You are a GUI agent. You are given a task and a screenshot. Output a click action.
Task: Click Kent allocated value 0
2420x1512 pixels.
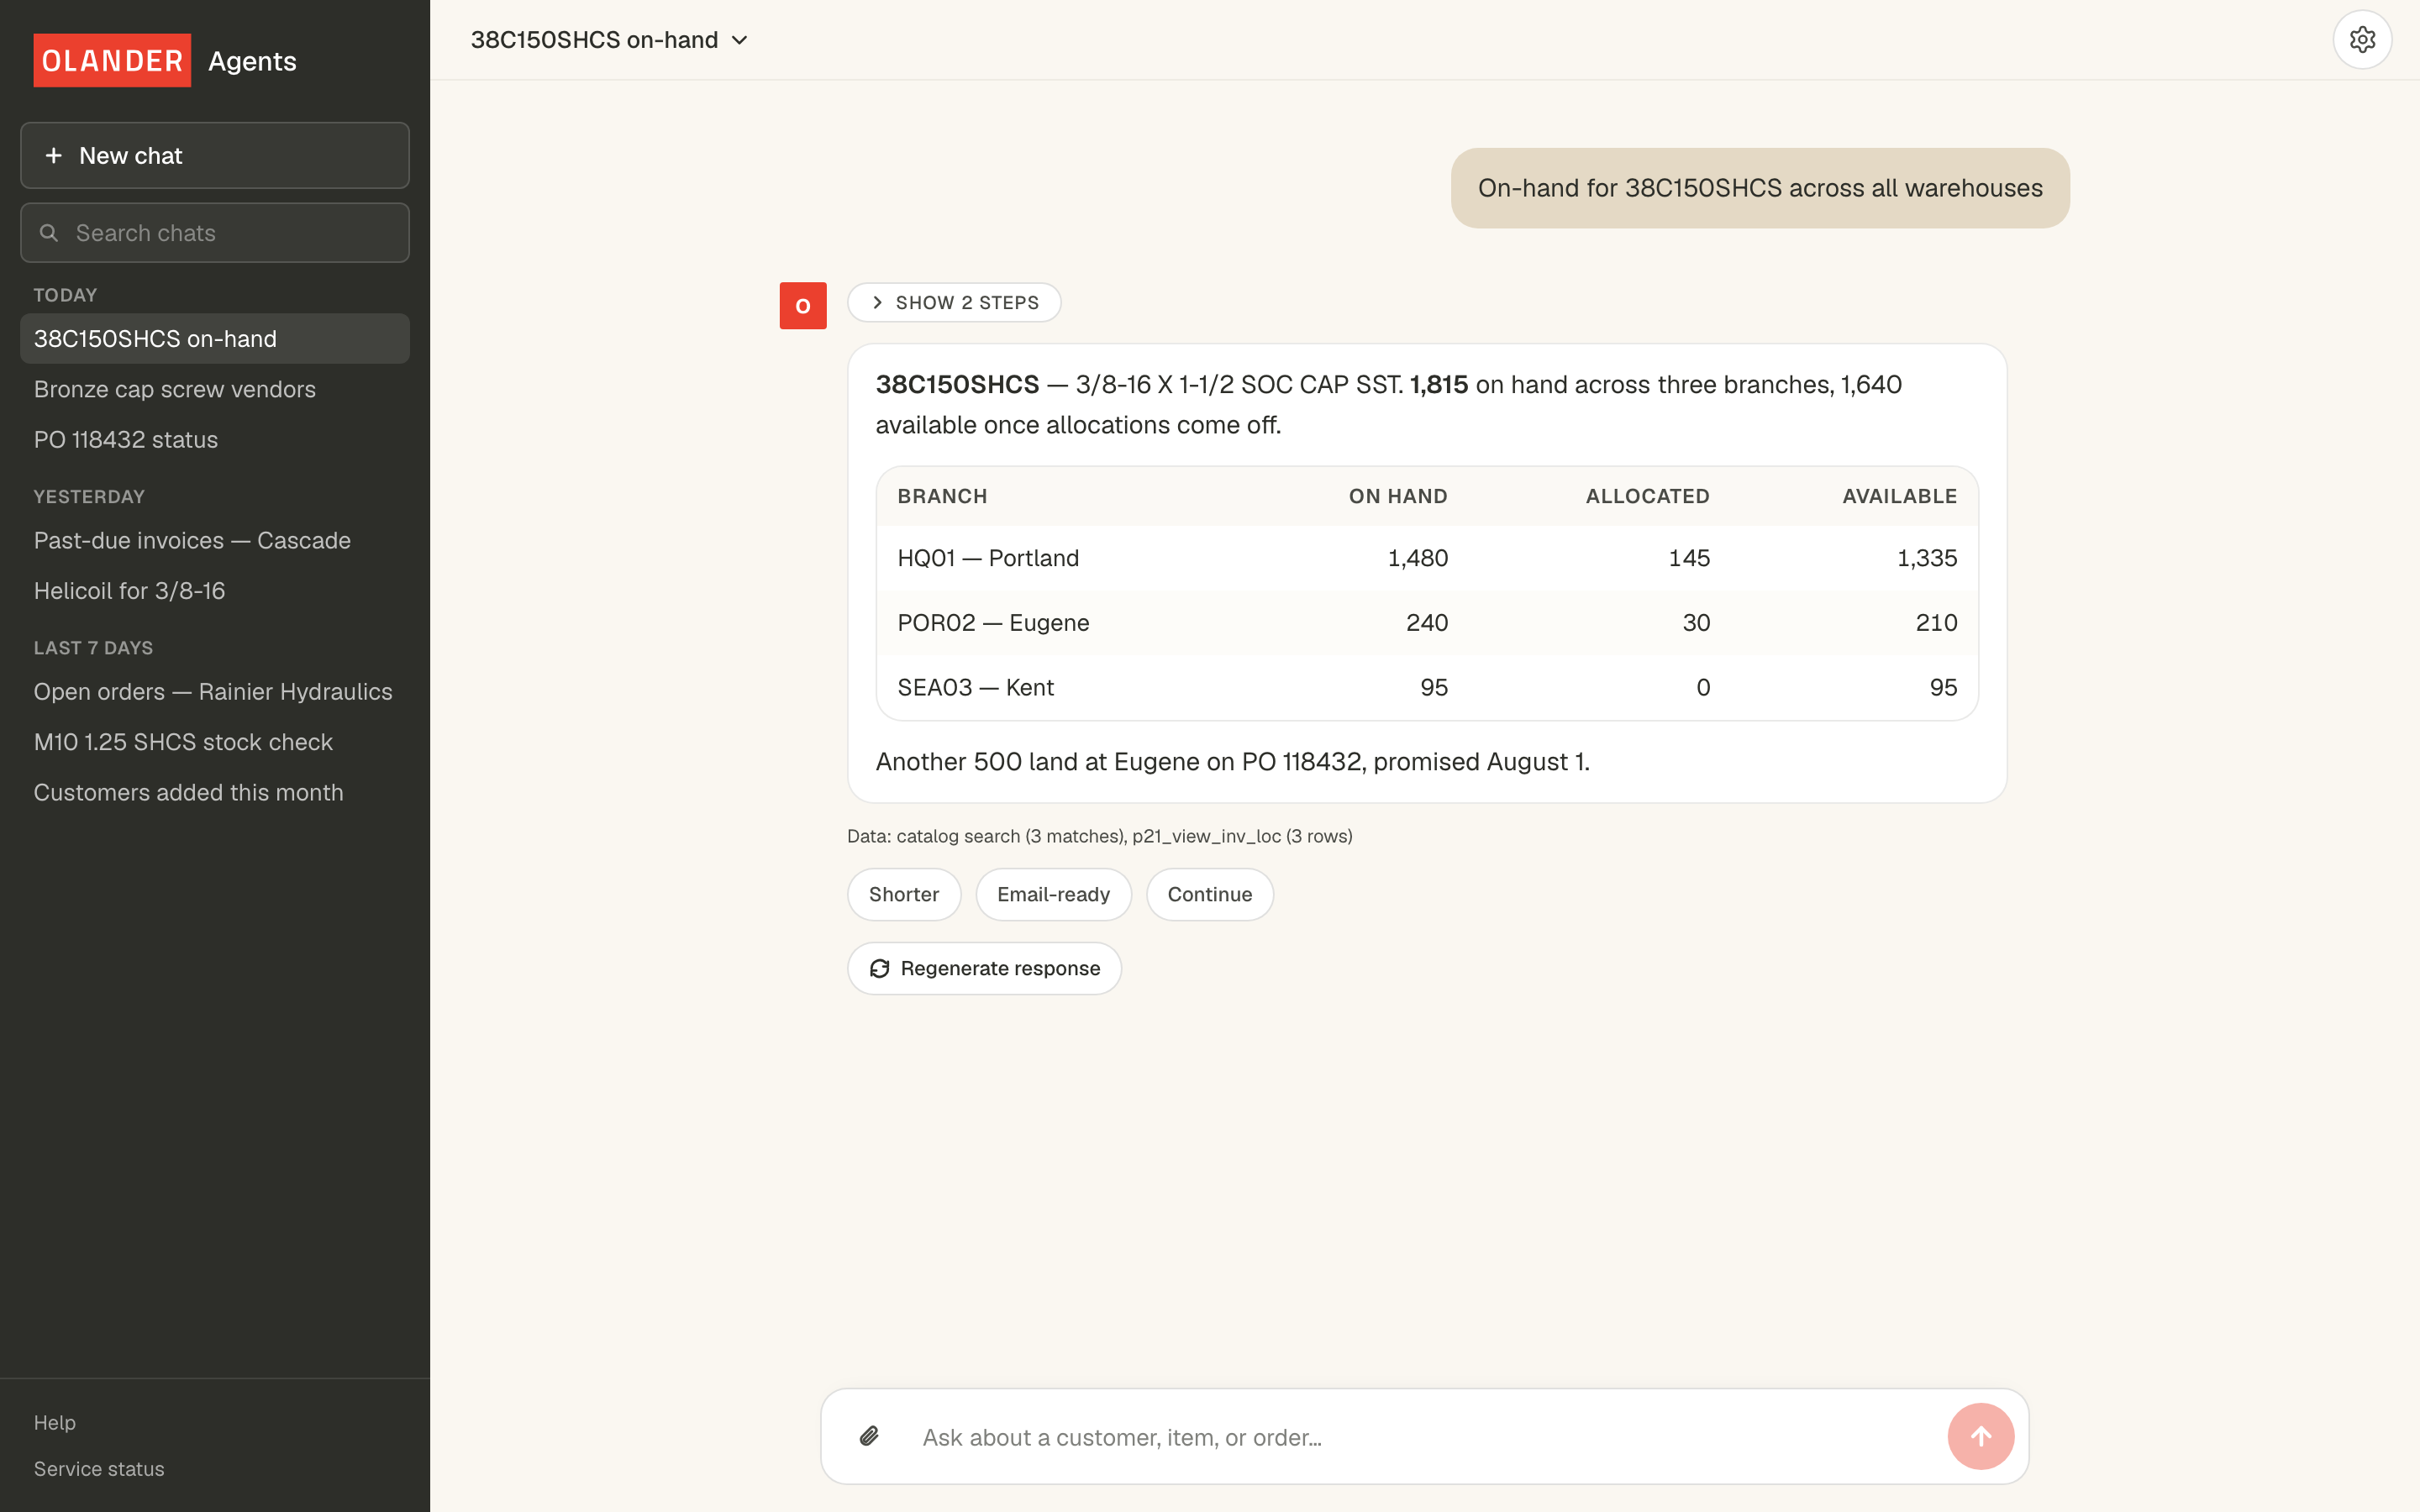point(1703,687)
